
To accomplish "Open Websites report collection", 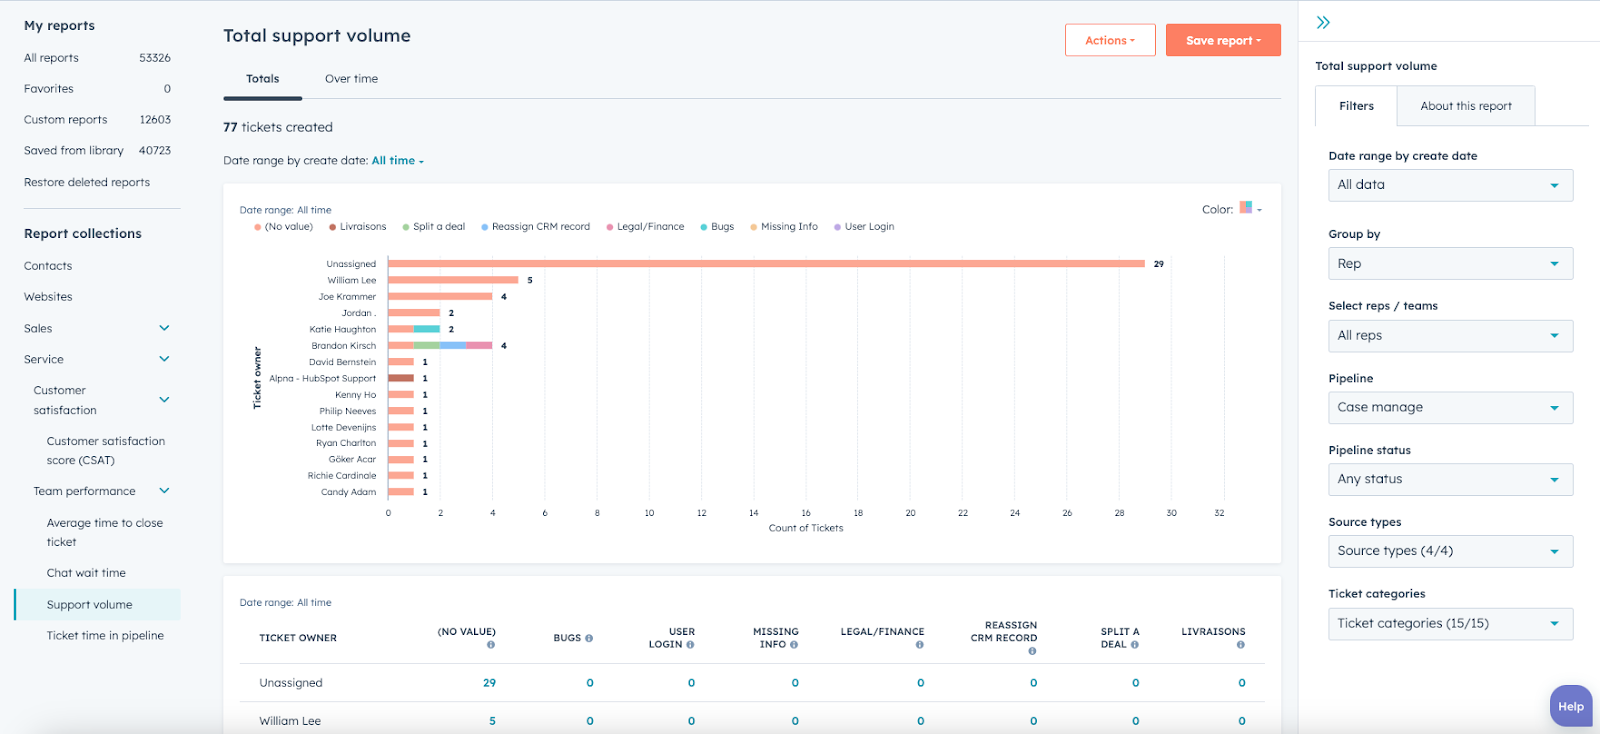I will 48,297.
